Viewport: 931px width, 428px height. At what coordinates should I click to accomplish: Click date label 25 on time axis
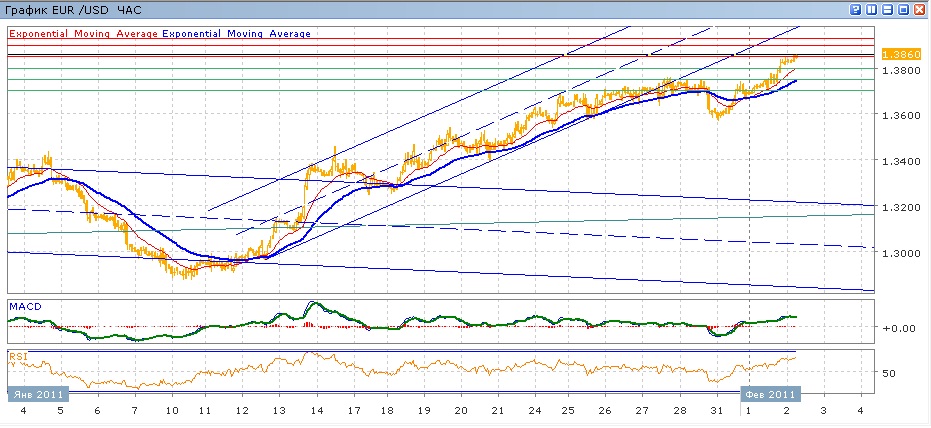(568, 411)
